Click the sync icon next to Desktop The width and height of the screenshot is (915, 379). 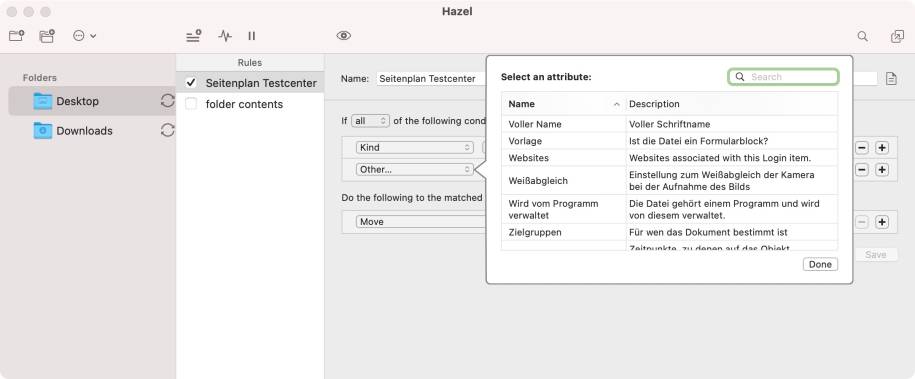pyautogui.click(x=167, y=101)
